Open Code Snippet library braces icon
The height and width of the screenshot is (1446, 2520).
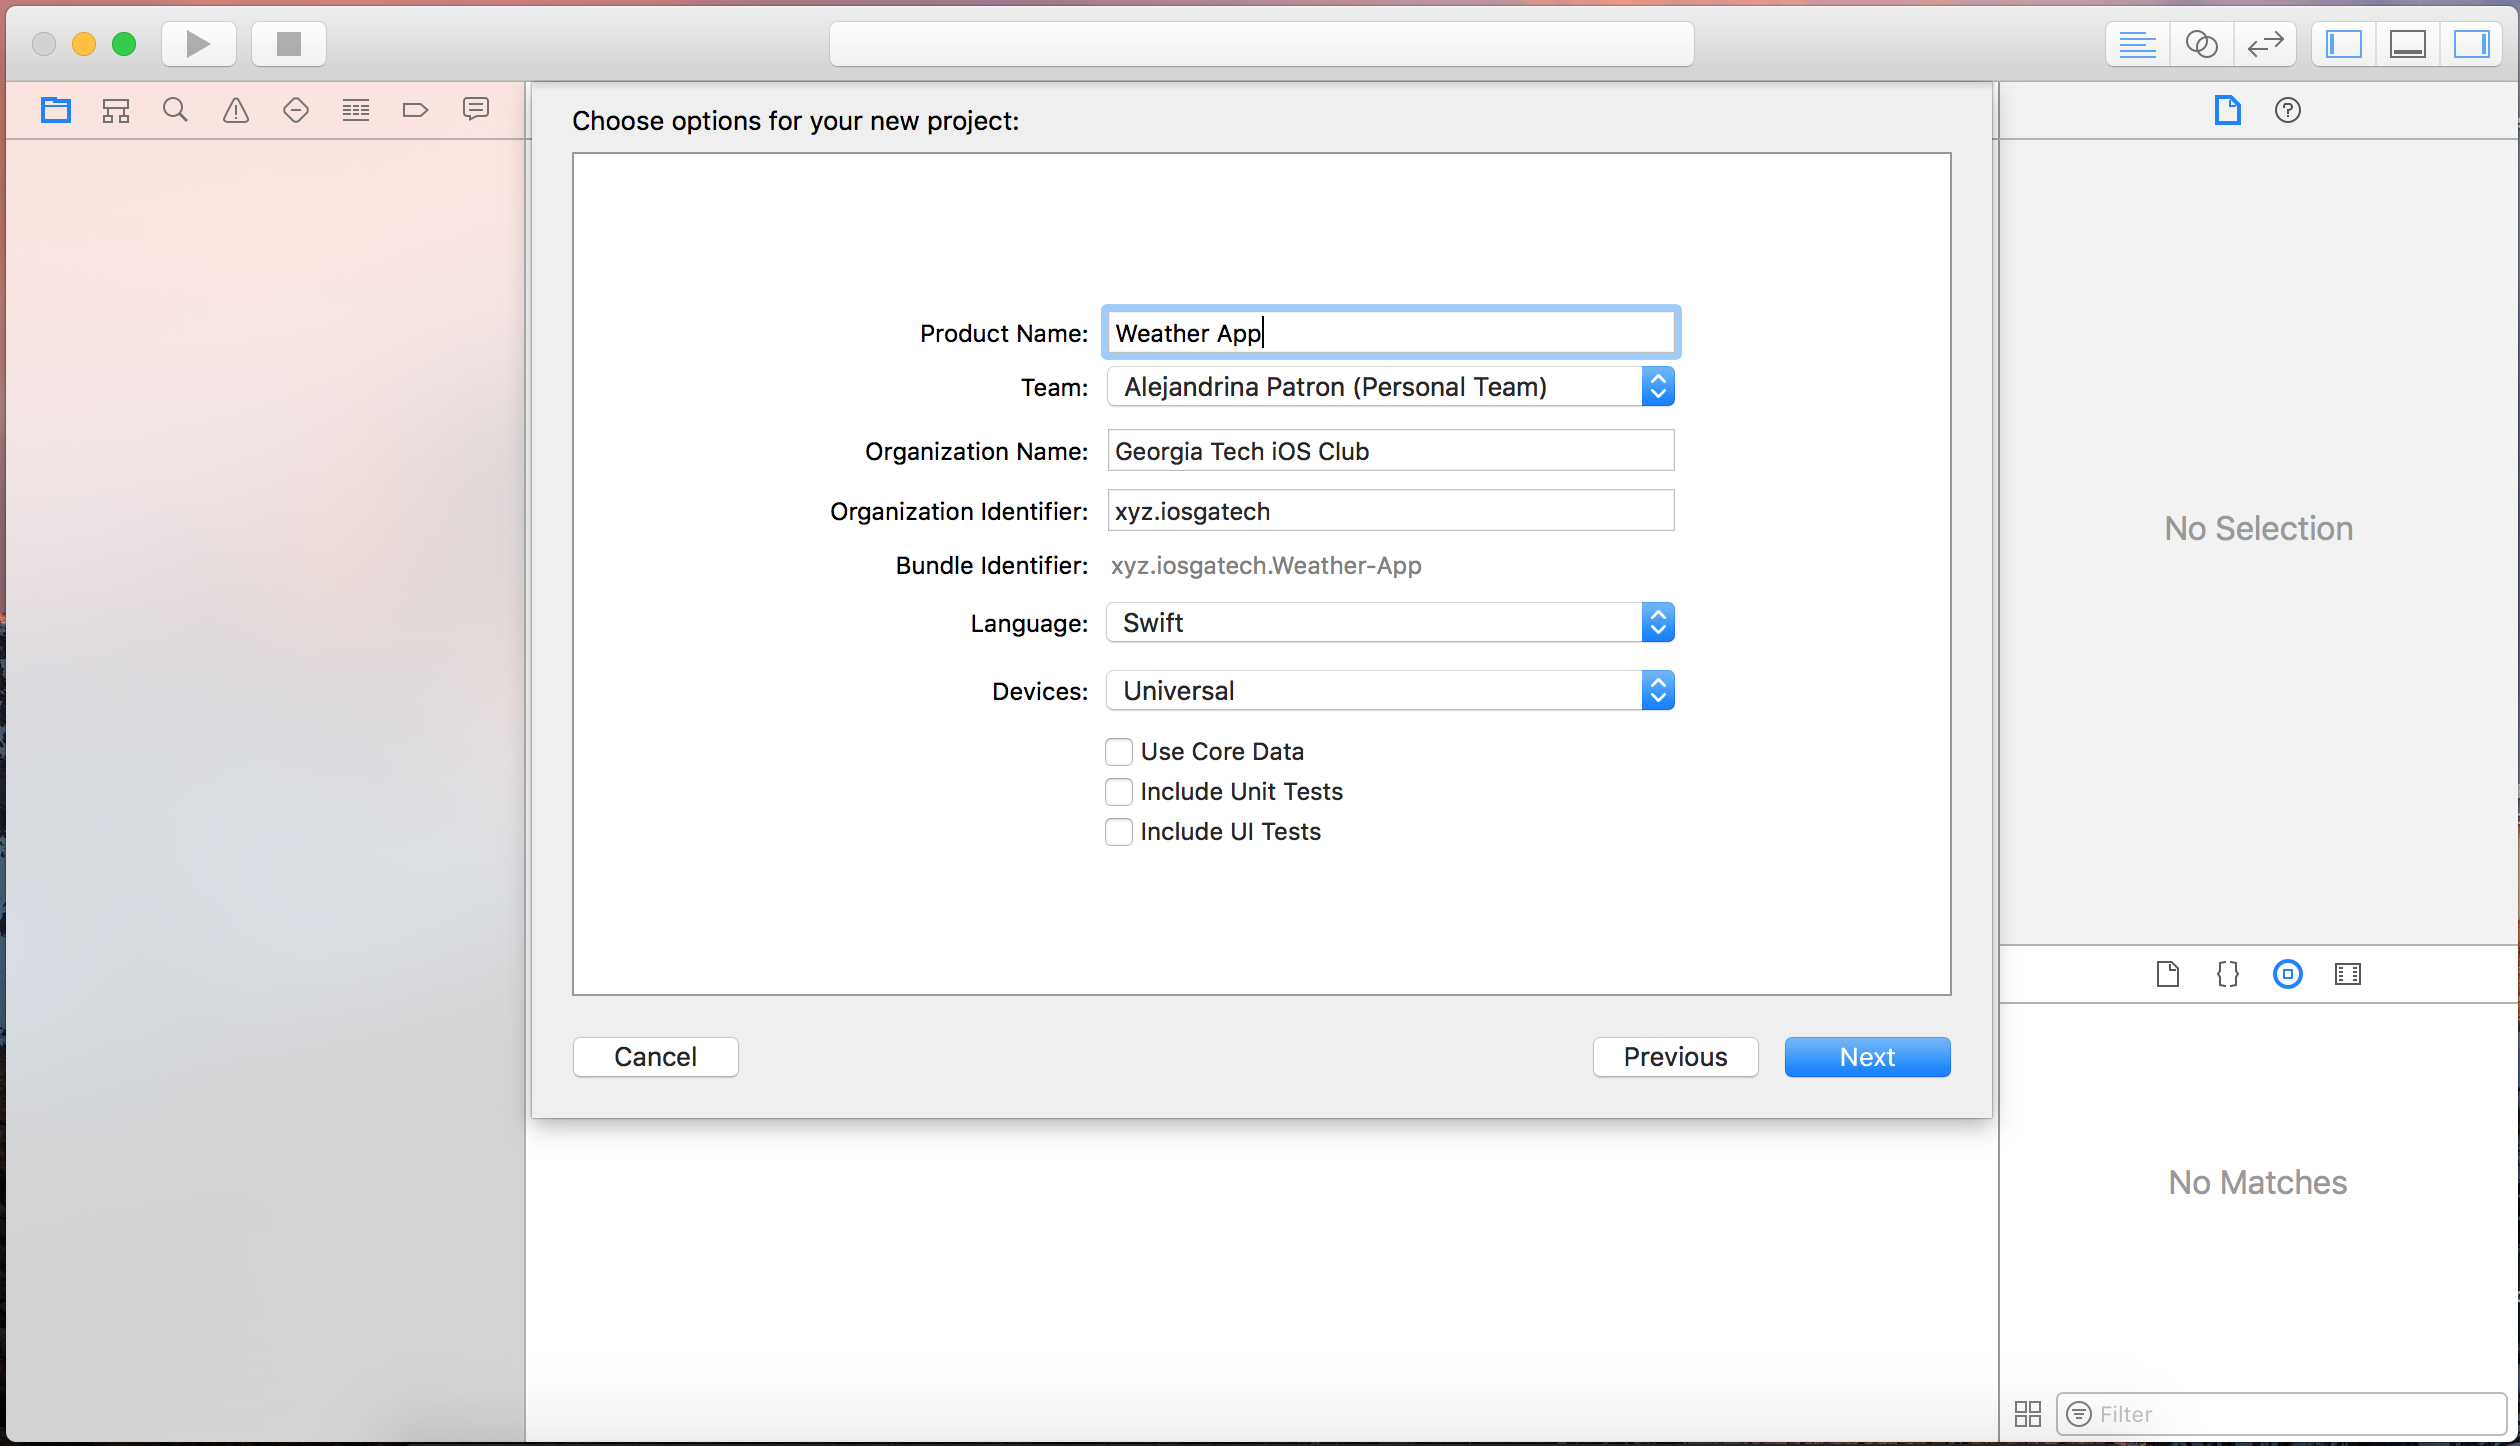[2227, 974]
